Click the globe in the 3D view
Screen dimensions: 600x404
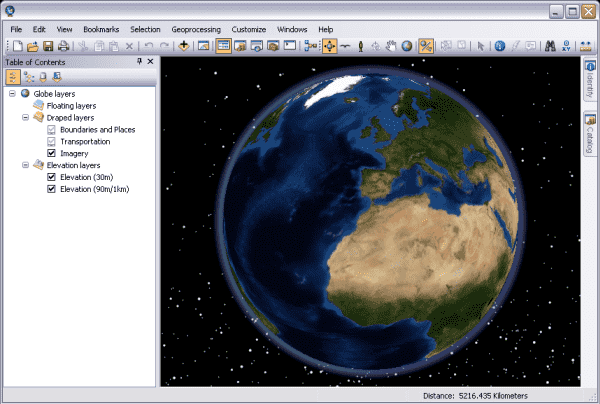click(370, 222)
